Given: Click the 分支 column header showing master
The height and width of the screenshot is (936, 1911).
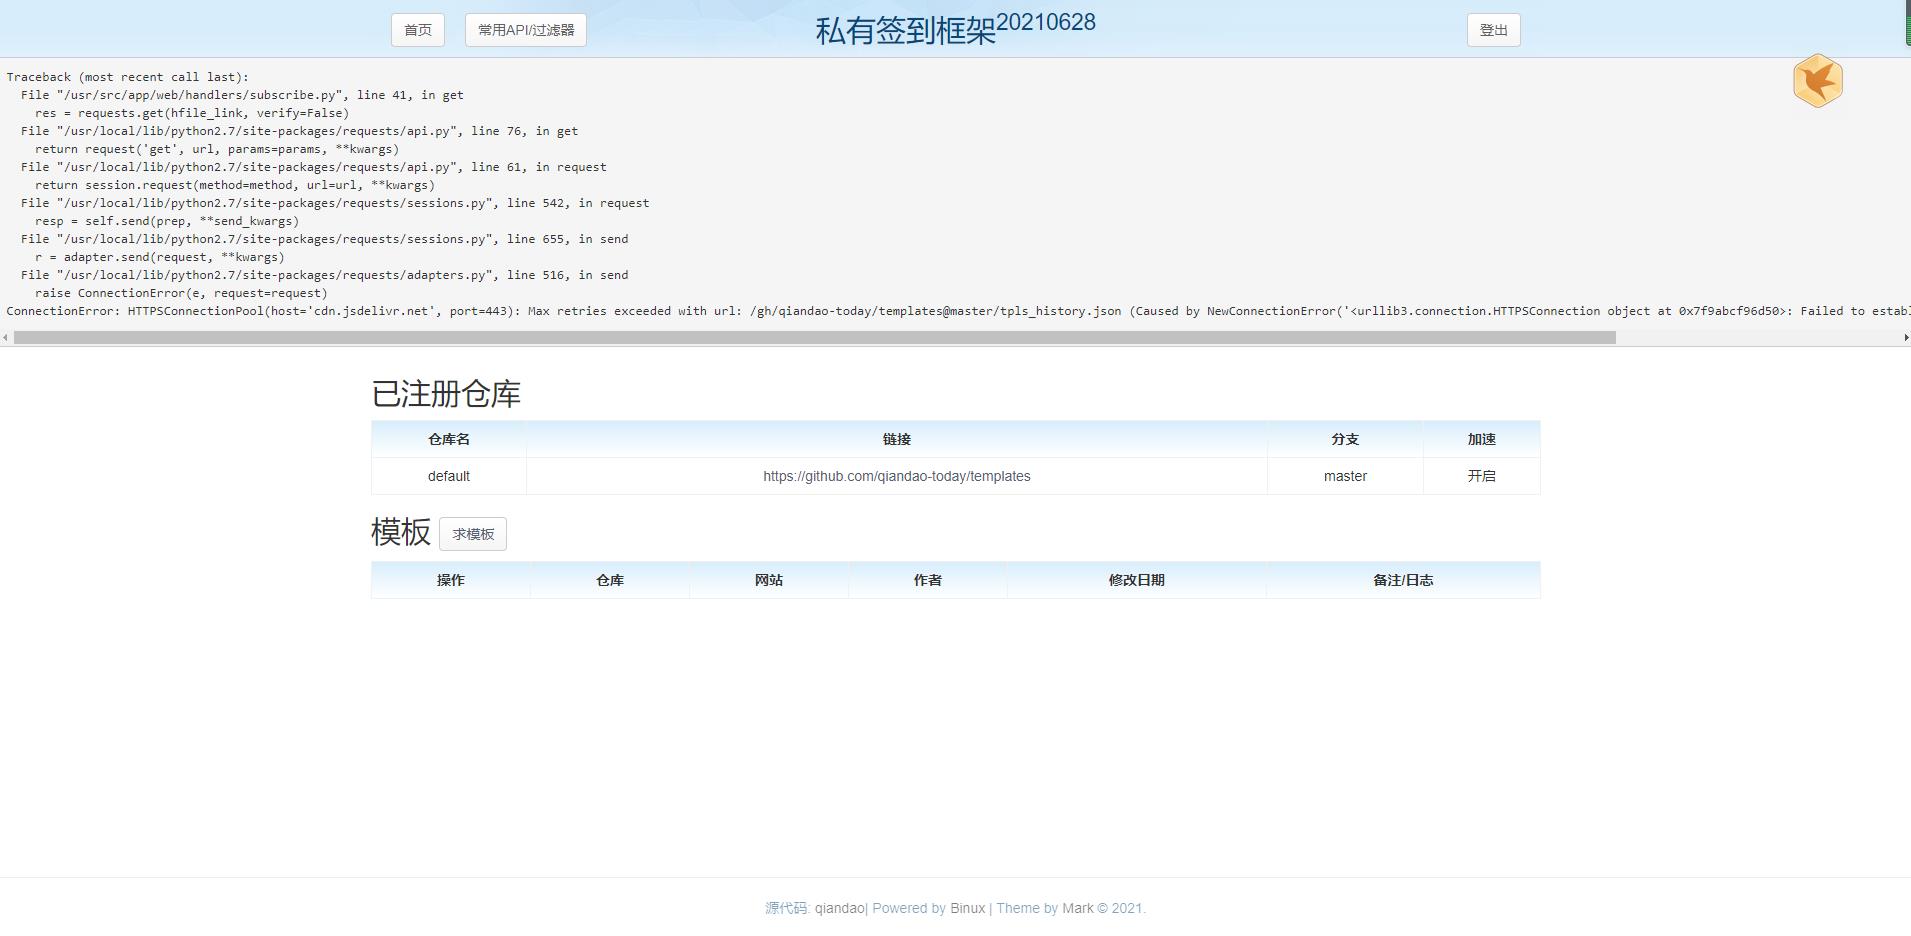Looking at the screenshot, I should (1345, 439).
